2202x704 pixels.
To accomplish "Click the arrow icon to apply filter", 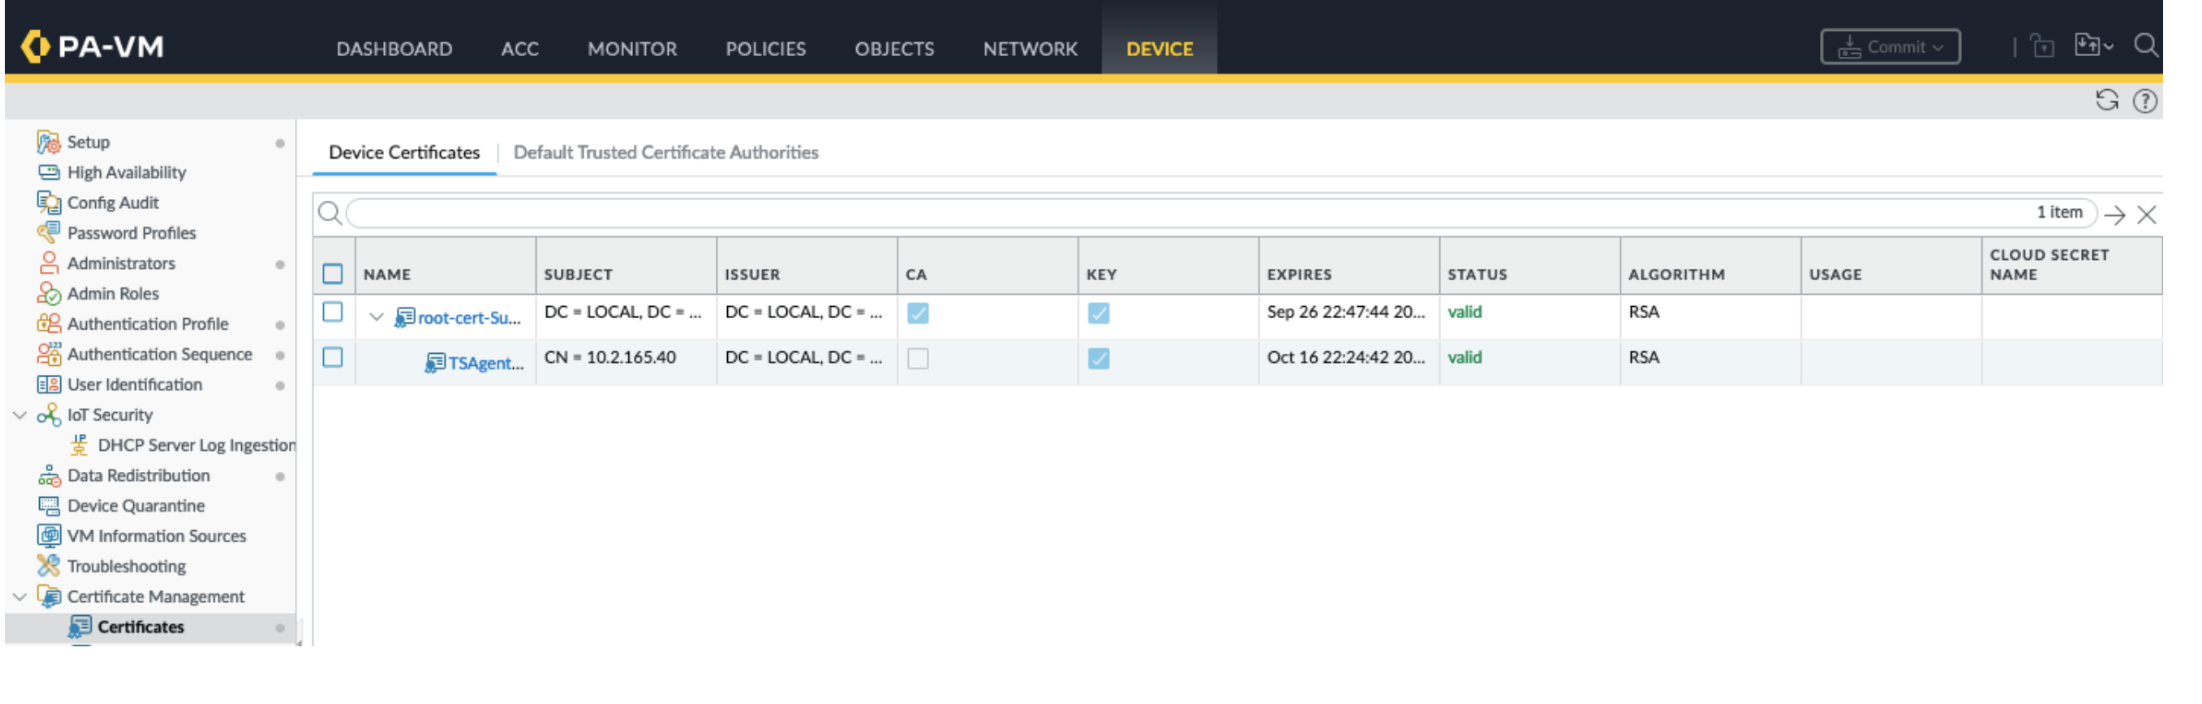I will click(2114, 215).
